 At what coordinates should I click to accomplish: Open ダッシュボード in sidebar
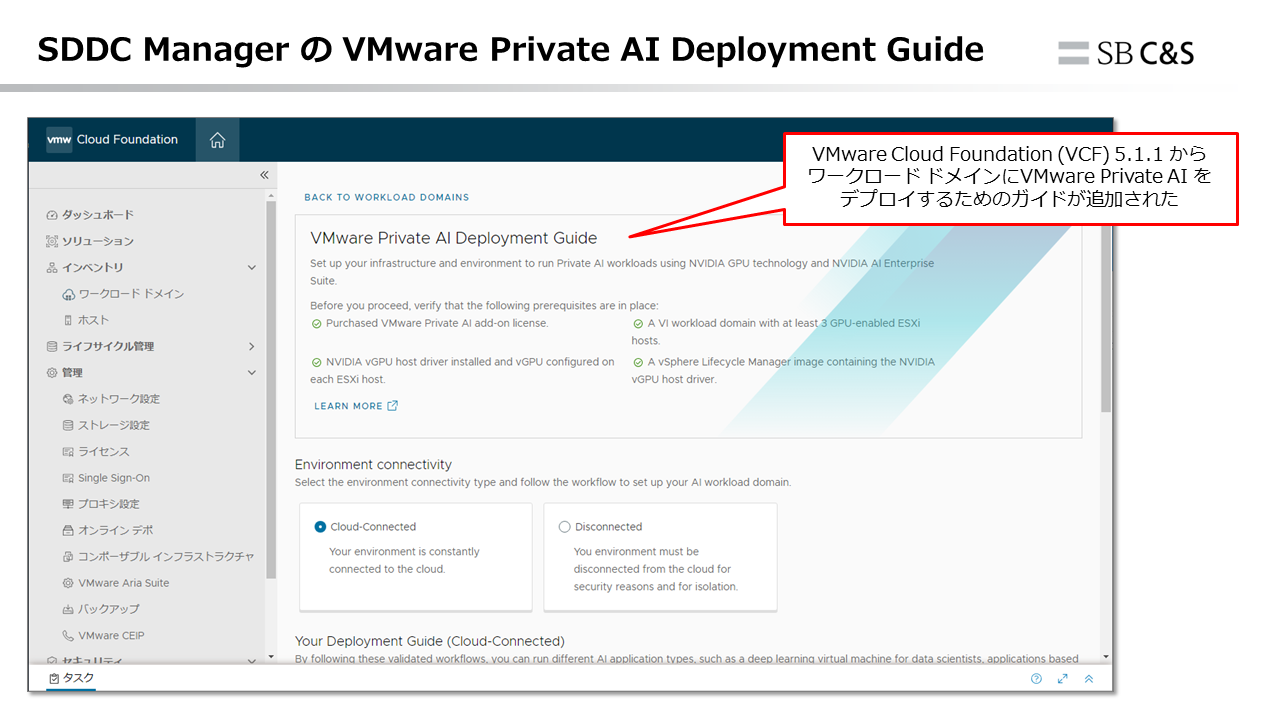[98, 215]
